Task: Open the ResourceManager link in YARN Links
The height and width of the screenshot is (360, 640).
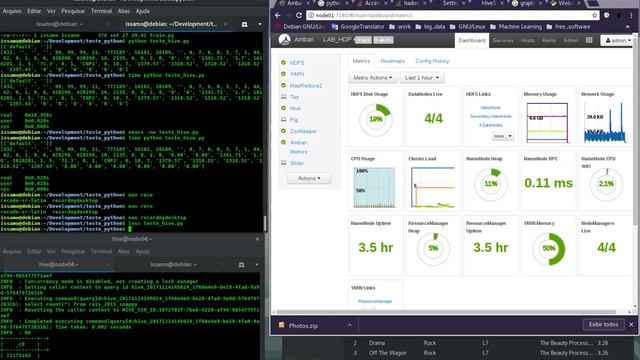Action: coord(375,301)
